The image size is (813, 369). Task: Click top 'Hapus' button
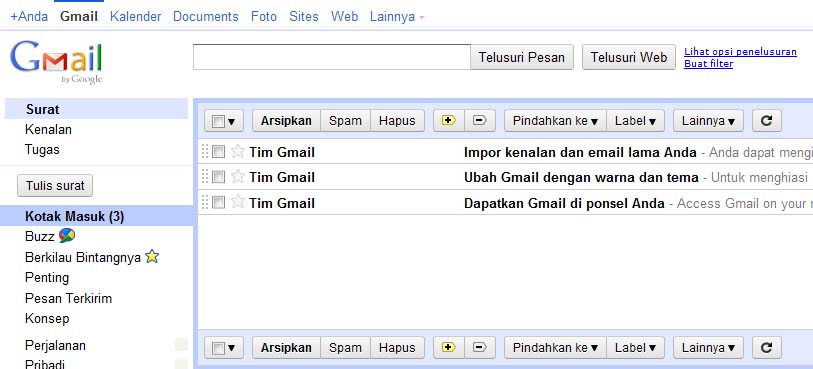pos(397,121)
